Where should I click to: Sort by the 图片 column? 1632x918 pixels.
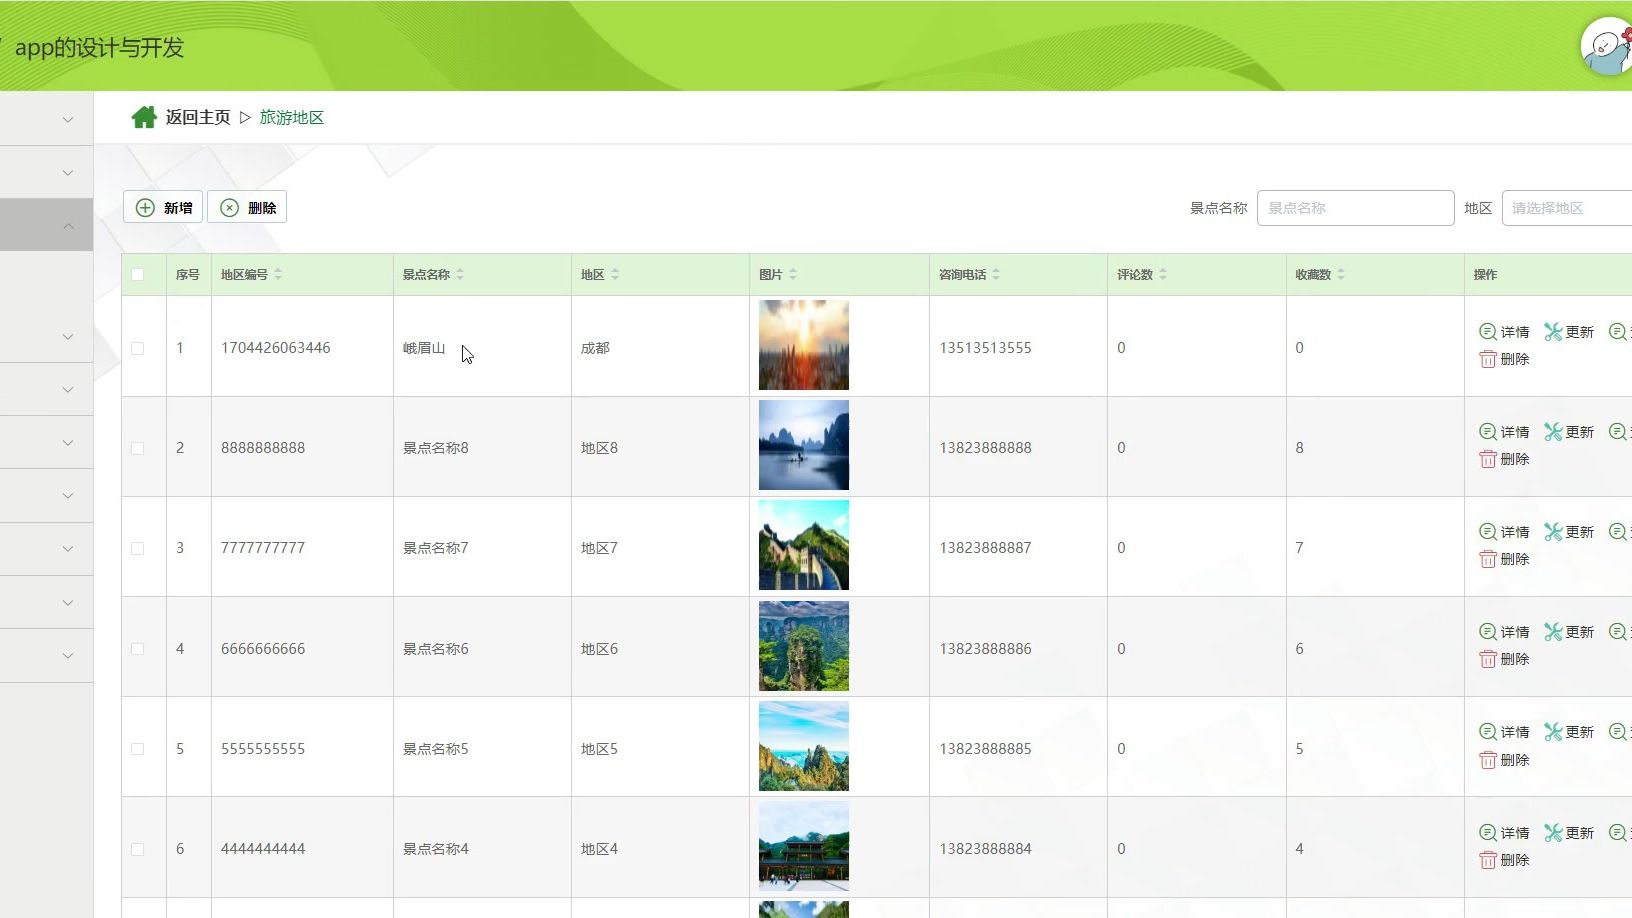pos(793,274)
